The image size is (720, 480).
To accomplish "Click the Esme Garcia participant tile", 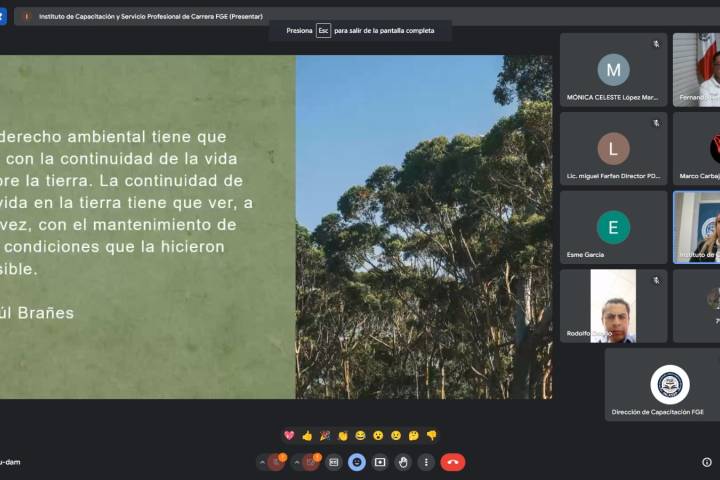I will coord(613,227).
